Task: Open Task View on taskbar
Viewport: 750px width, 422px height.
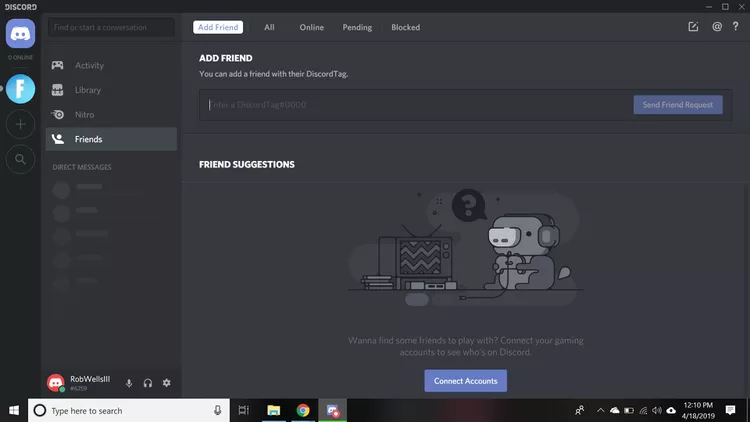Action: (x=243, y=411)
